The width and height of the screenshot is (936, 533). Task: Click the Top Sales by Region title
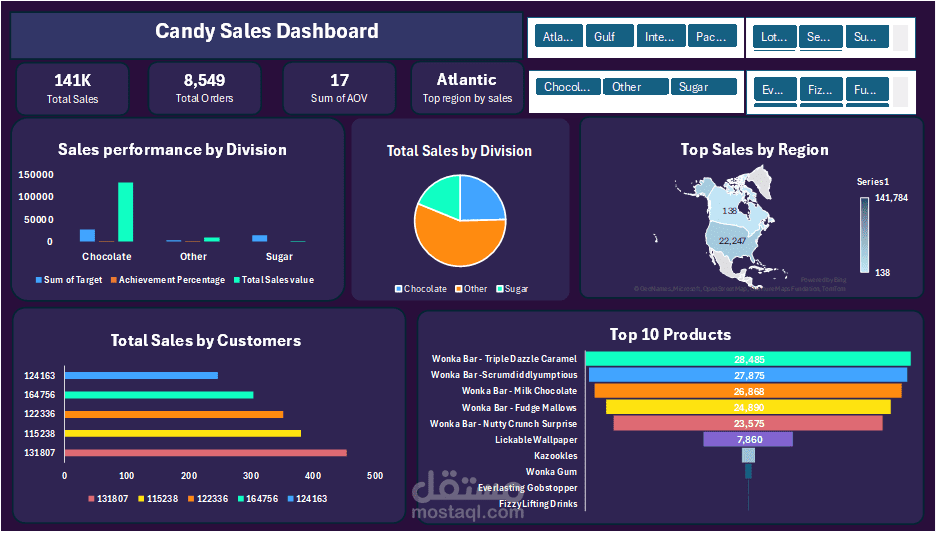[755, 149]
